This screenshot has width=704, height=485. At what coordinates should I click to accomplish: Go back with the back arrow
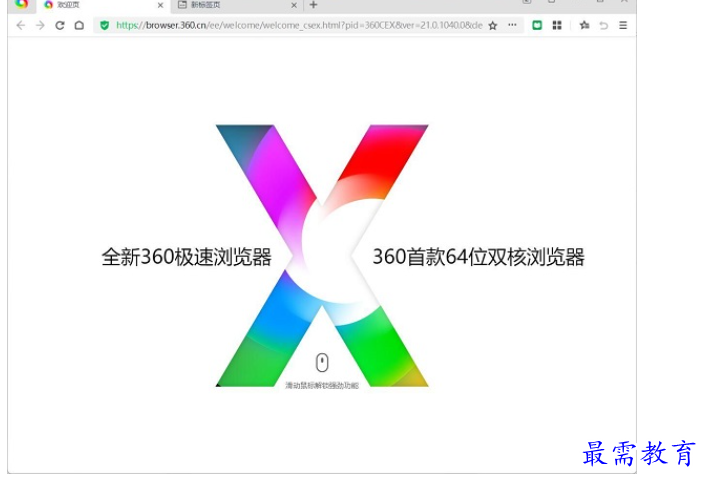tap(21, 25)
